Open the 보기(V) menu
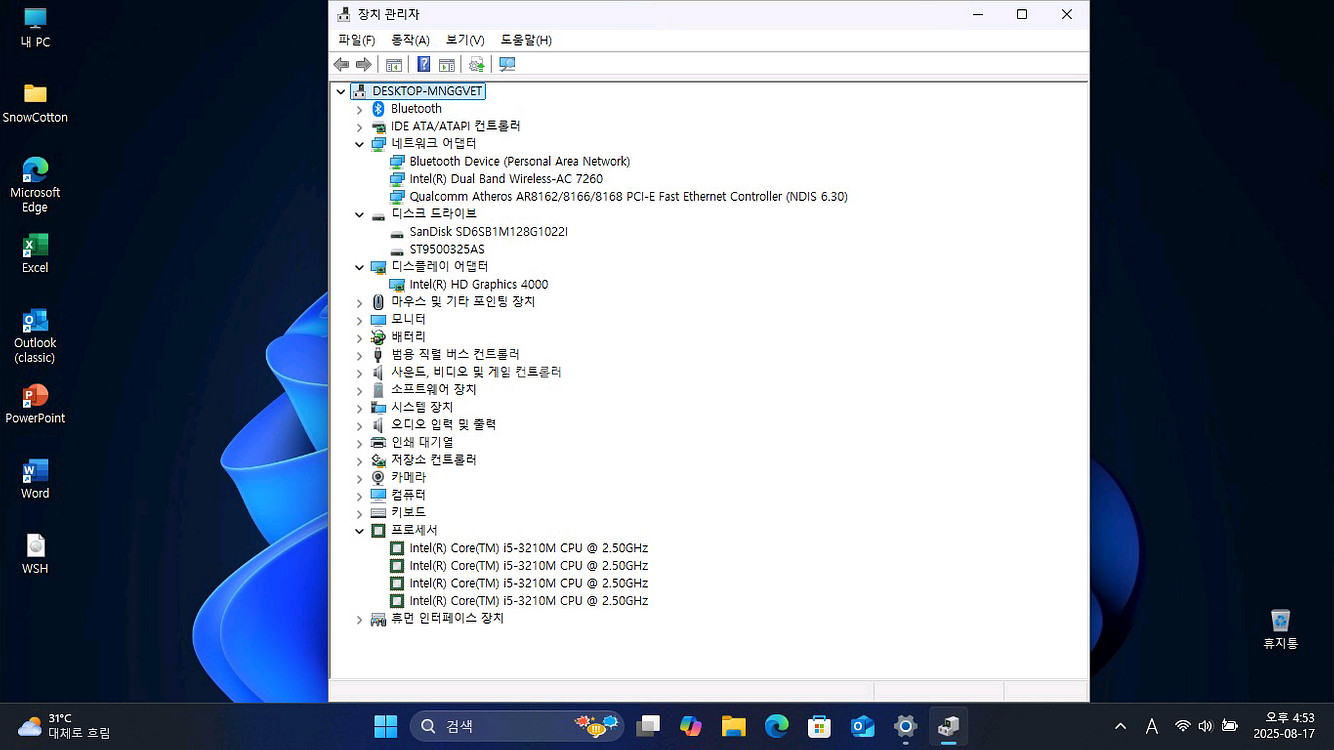The height and width of the screenshot is (750, 1334). click(x=463, y=40)
